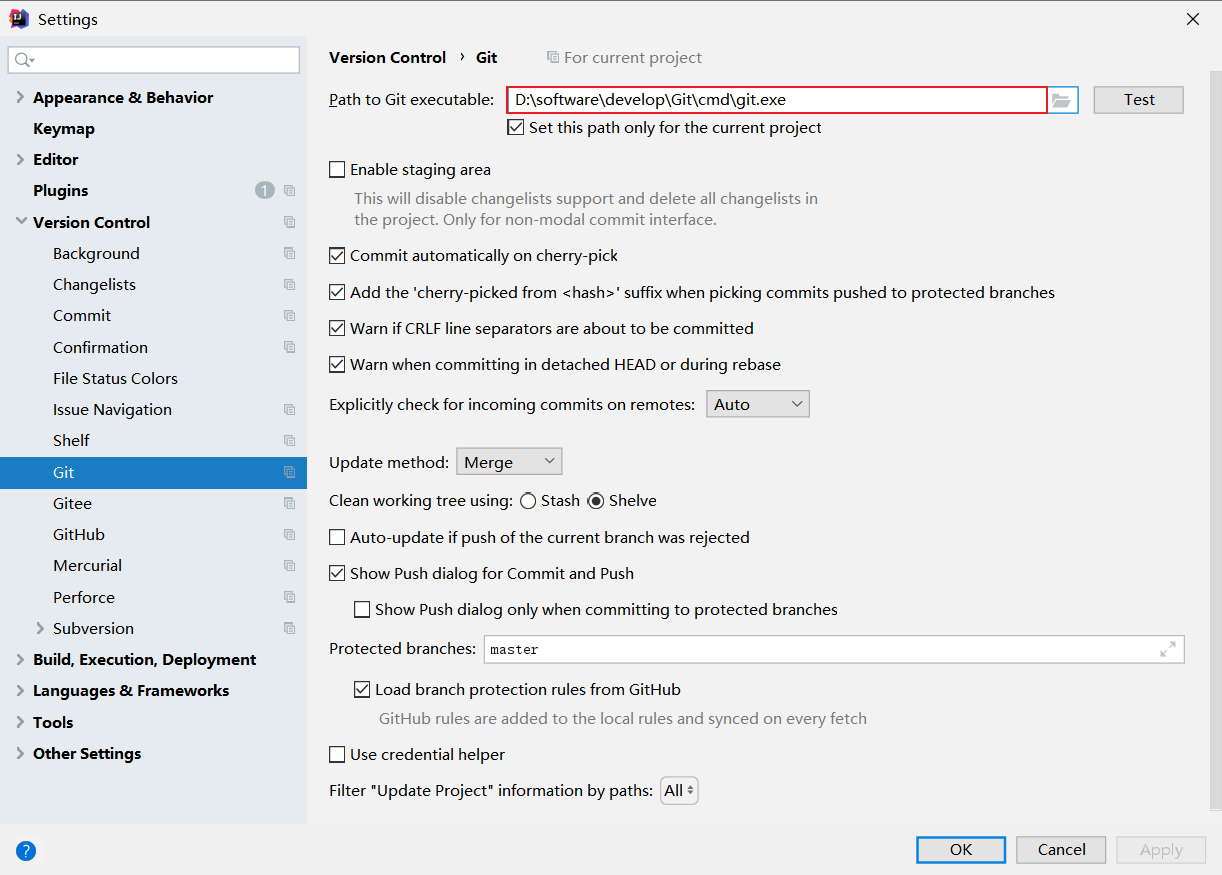
Task: Click the project-level icon beside Version Control
Action: point(289,222)
